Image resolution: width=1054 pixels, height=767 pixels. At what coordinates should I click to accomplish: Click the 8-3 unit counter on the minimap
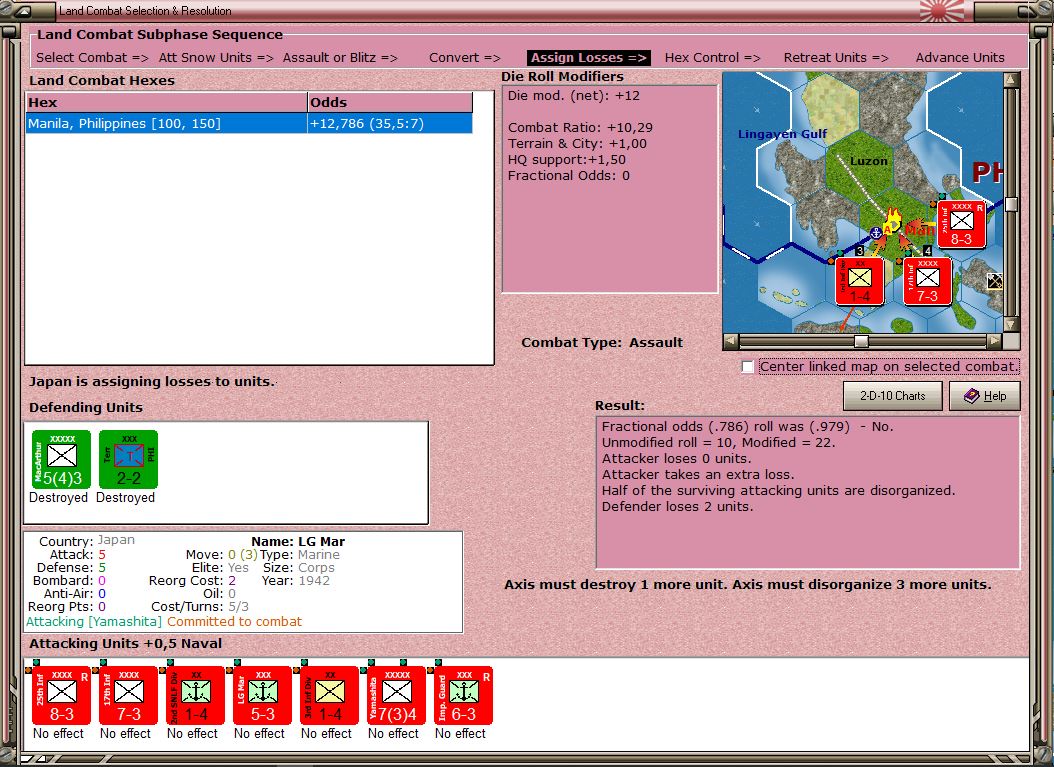click(x=961, y=225)
